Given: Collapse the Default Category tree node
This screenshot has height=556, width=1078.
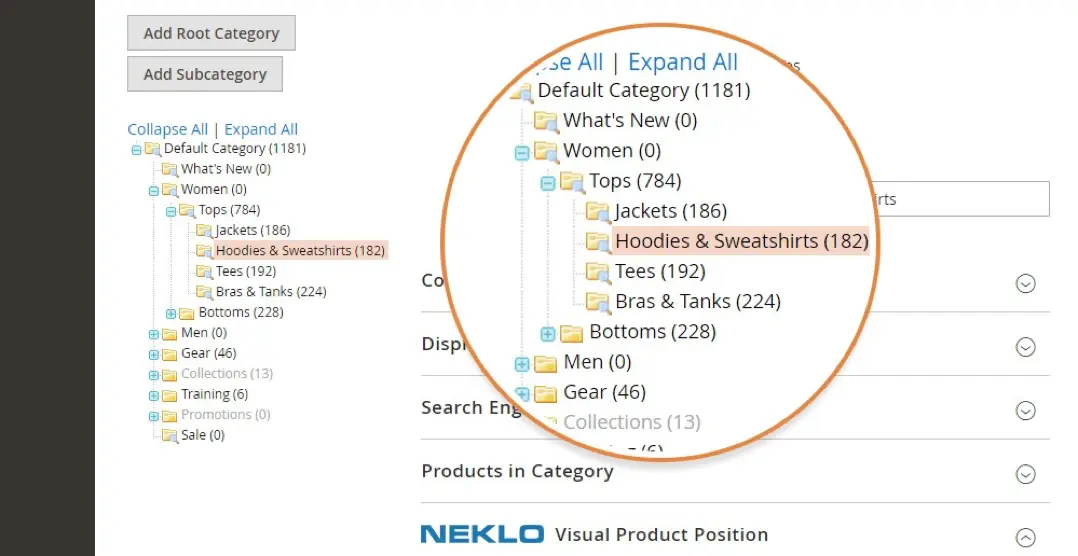Looking at the screenshot, I should tap(136, 149).
